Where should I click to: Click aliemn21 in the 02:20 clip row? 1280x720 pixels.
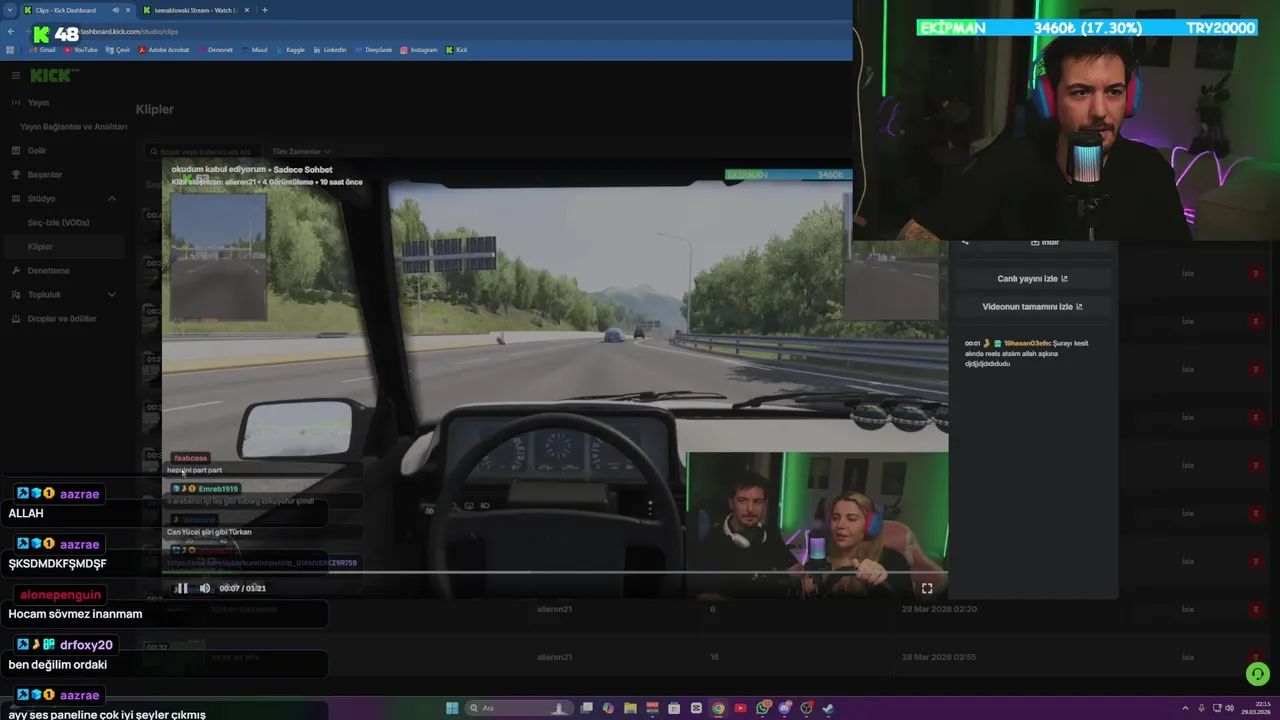click(x=554, y=609)
